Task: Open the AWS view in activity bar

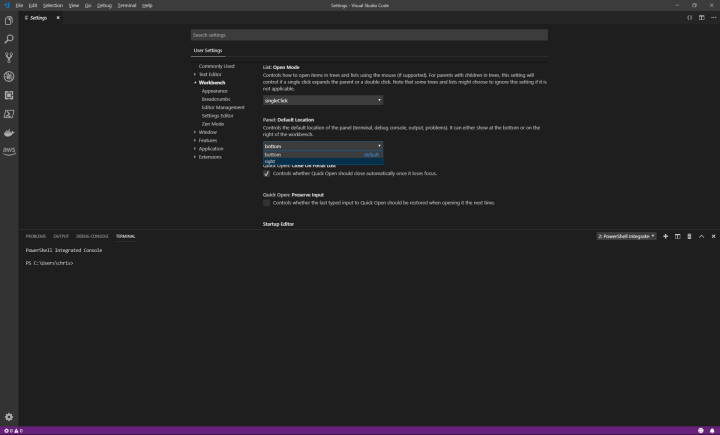Action: pyautogui.click(x=9, y=151)
